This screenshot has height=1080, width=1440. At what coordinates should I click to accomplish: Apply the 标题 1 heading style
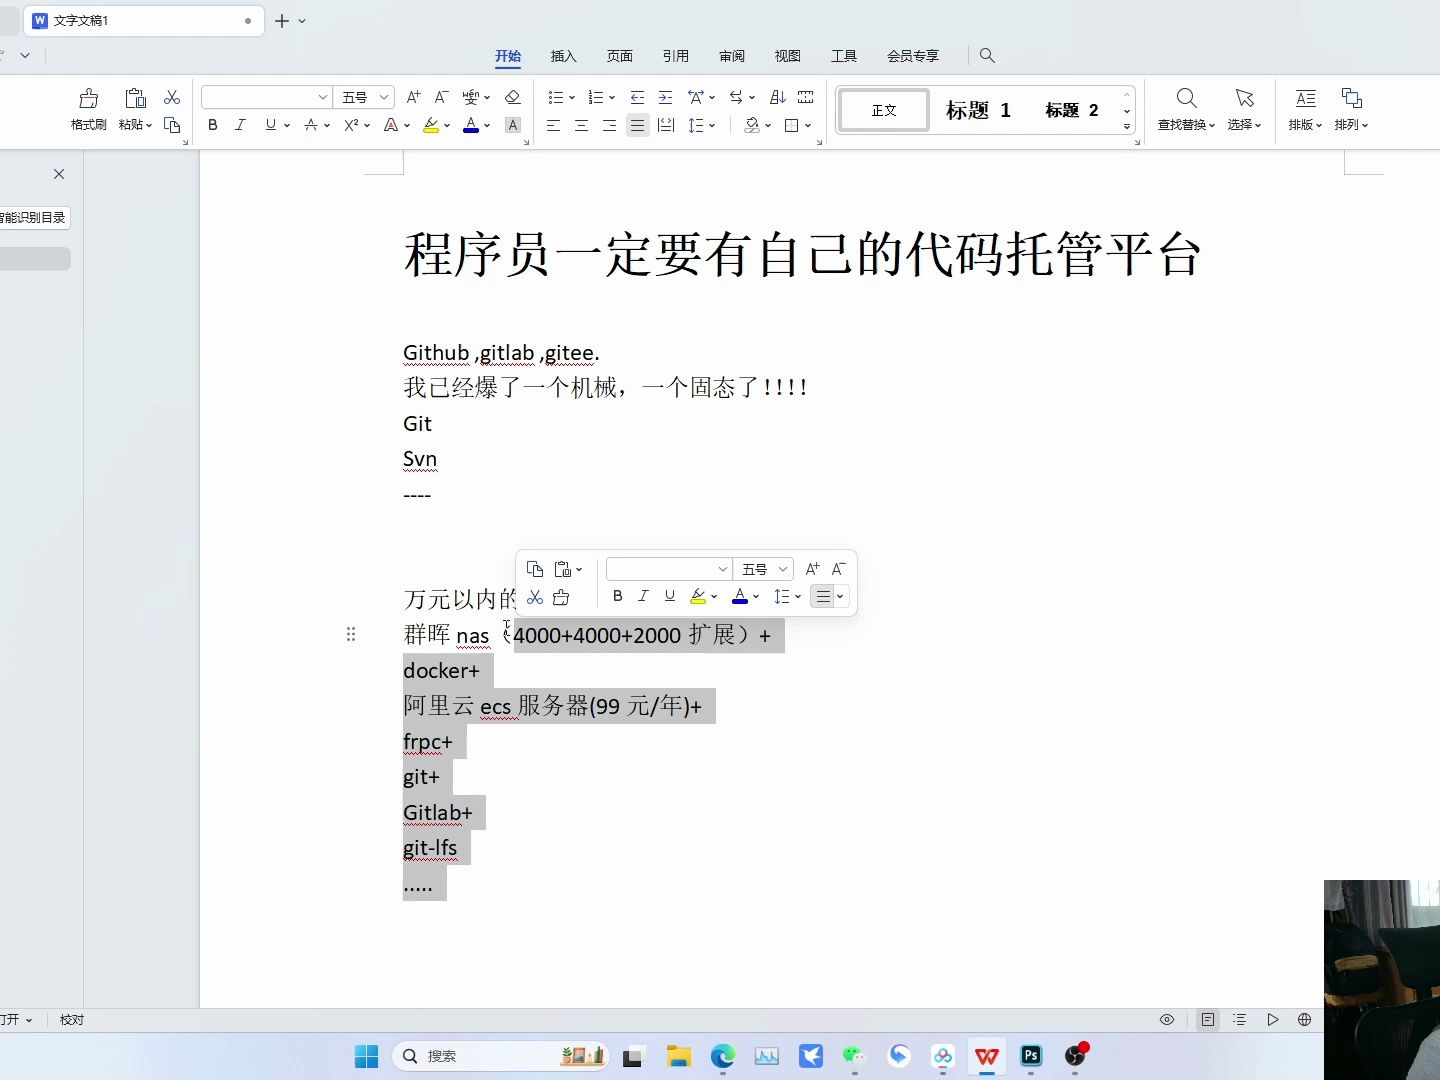pyautogui.click(x=978, y=110)
